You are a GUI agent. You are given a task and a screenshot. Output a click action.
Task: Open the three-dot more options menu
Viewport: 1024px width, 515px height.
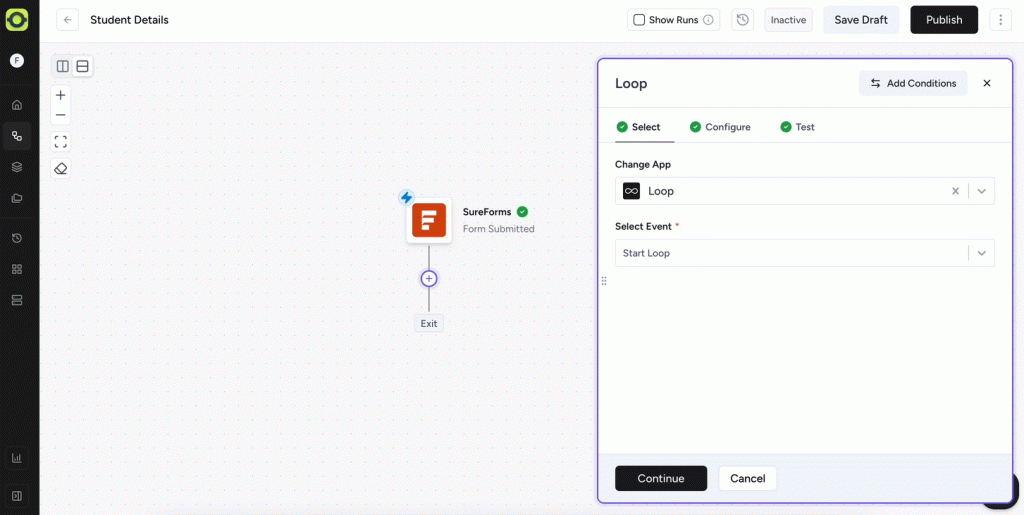click(1000, 20)
